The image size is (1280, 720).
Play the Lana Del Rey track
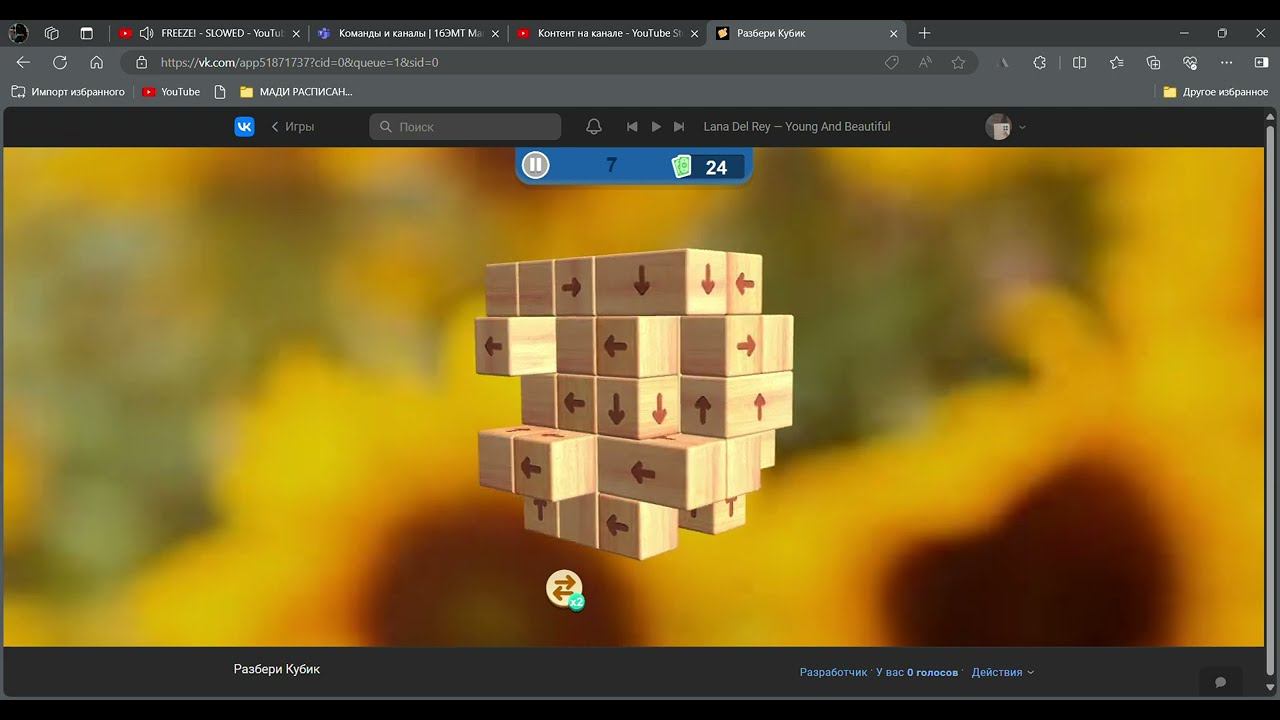pos(656,127)
